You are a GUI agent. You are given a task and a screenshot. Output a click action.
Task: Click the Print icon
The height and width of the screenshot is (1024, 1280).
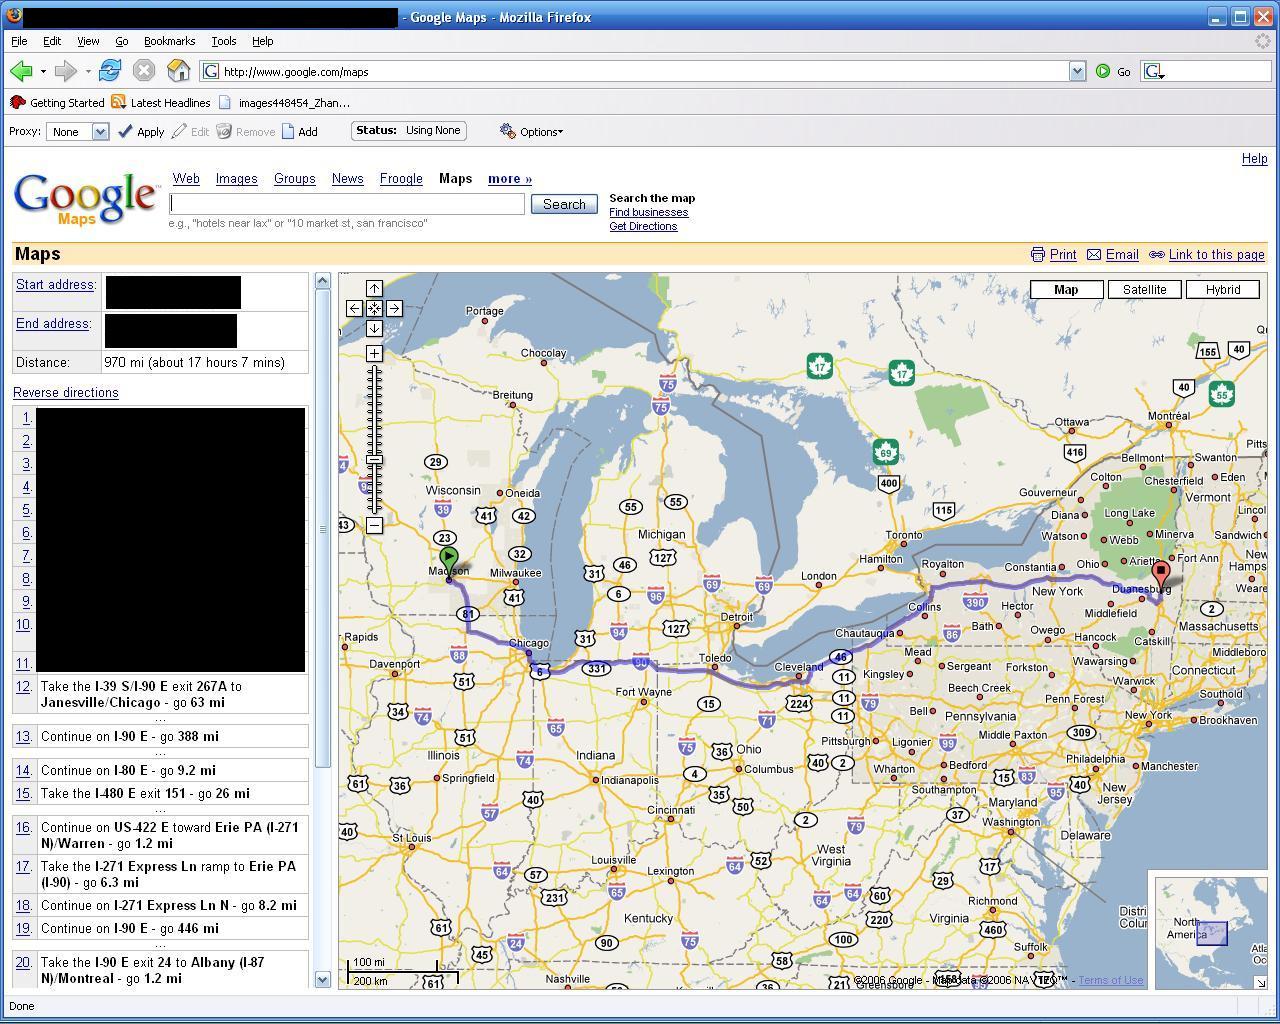click(1037, 255)
